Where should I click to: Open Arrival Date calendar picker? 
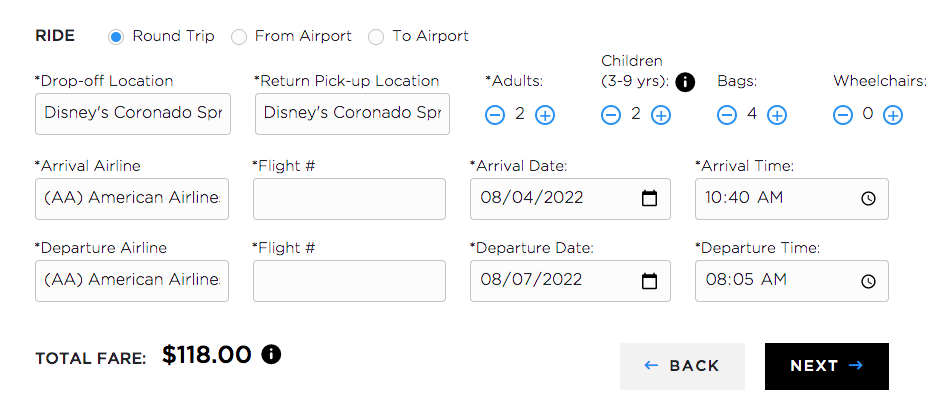click(650, 199)
